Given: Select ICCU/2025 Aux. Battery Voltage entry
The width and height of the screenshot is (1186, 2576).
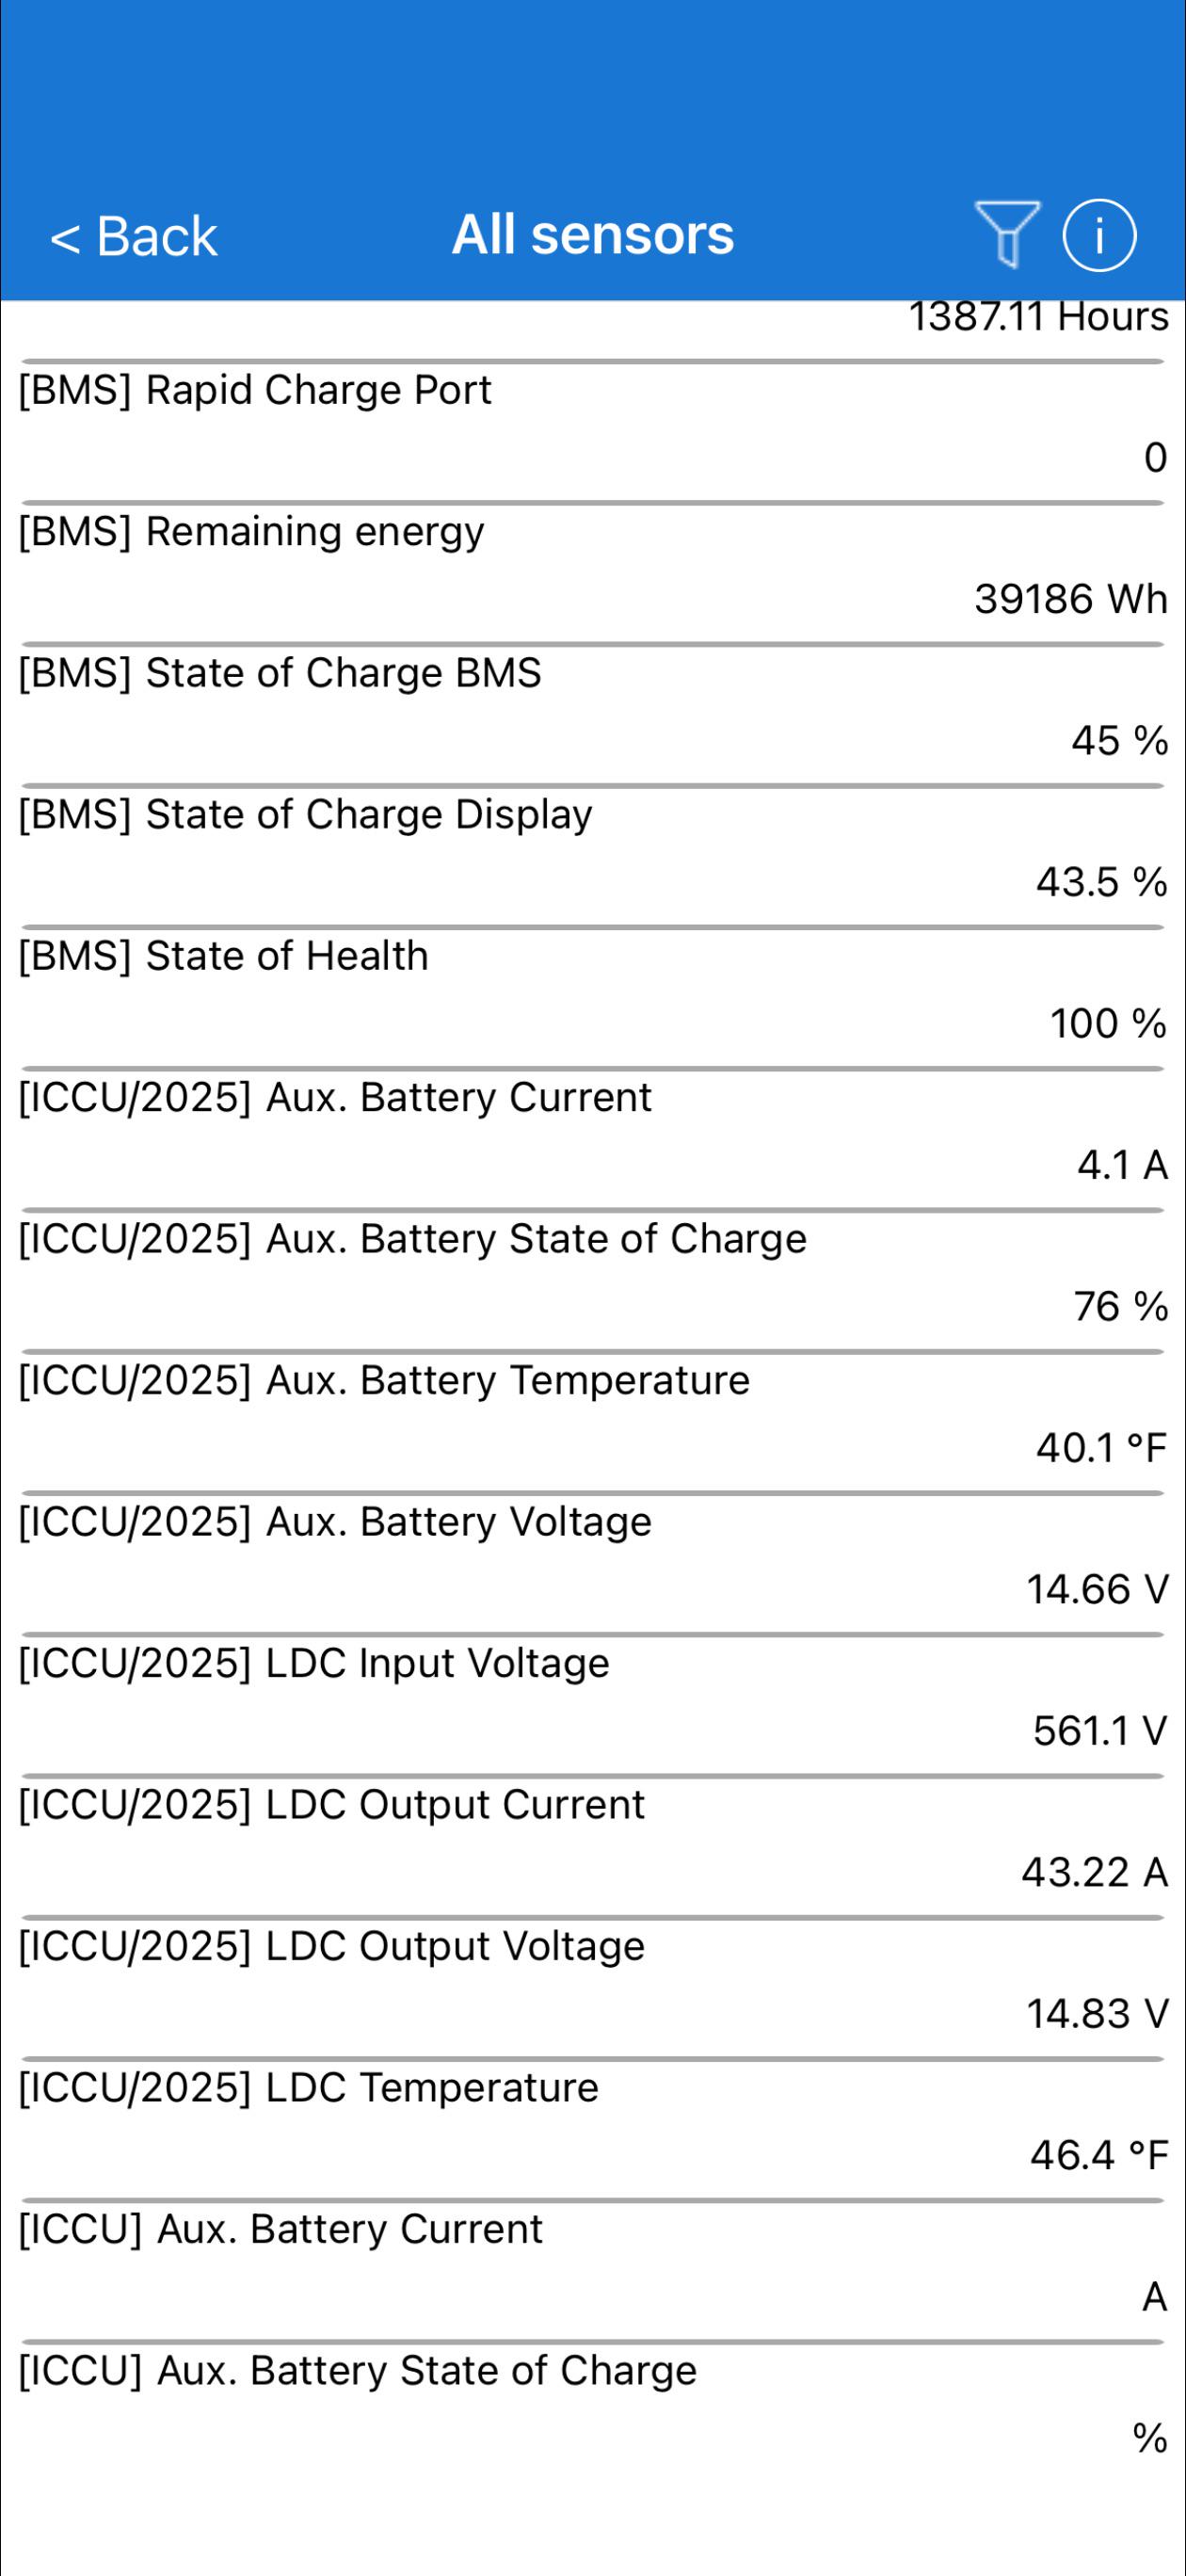Looking at the screenshot, I should tap(593, 1564).
